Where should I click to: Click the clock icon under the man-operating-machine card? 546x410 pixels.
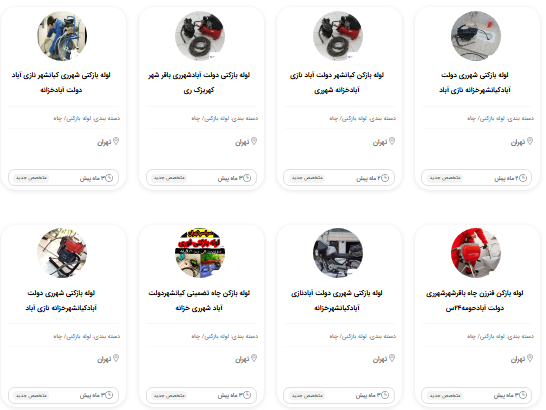[x=109, y=178]
